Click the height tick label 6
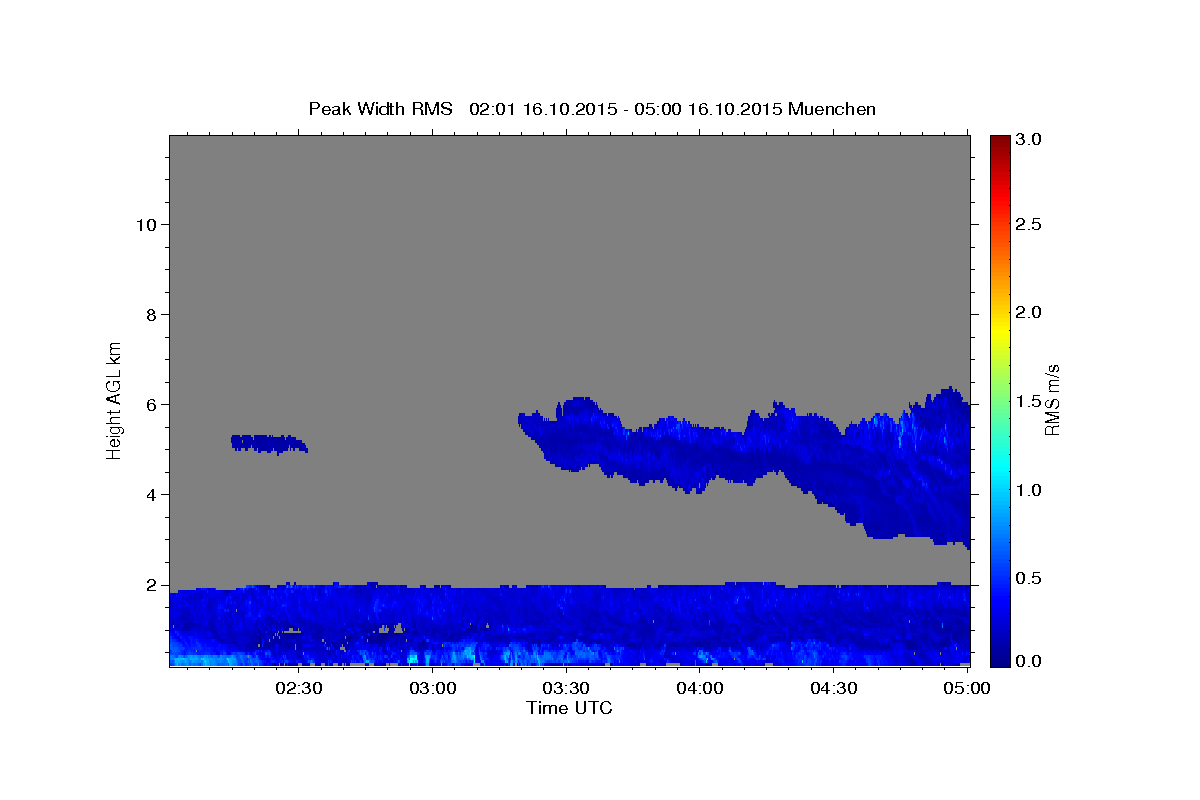Viewport: 1200px width, 800px height. [x=150, y=404]
